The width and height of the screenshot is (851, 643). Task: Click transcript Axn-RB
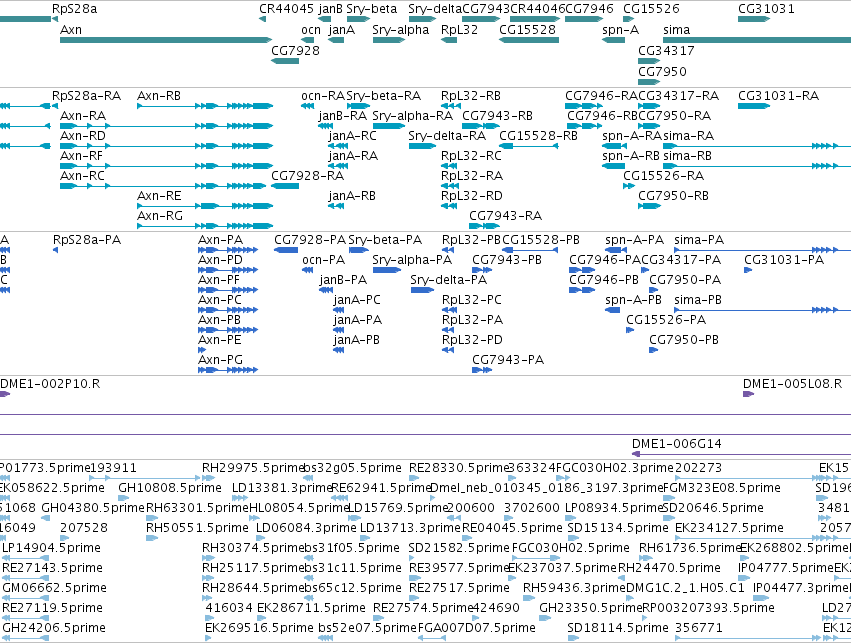205,106
